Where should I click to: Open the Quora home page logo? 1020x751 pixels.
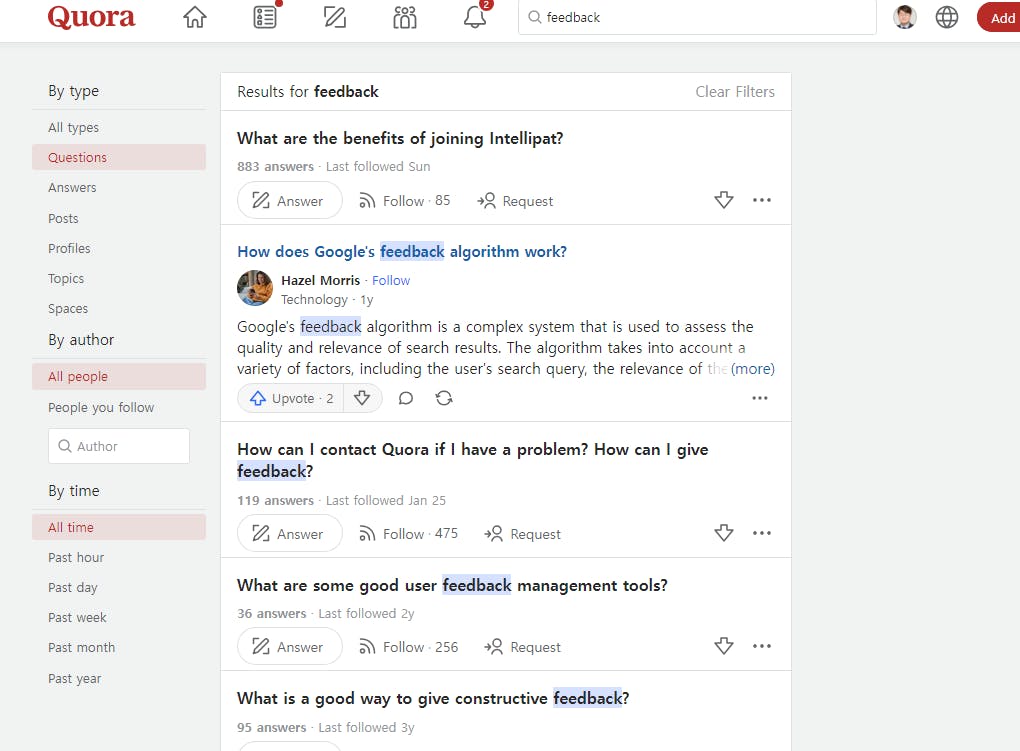tap(91, 17)
